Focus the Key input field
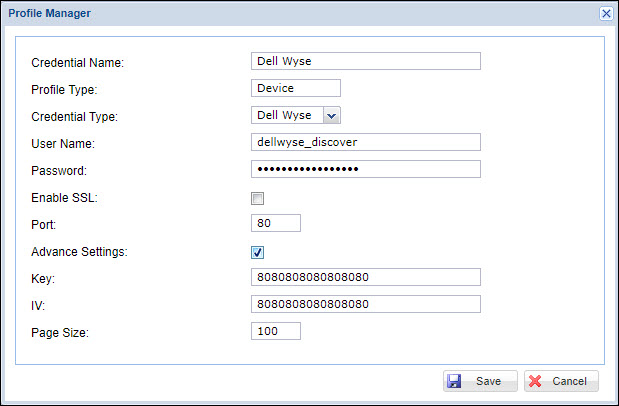The width and height of the screenshot is (619, 406). click(366, 277)
